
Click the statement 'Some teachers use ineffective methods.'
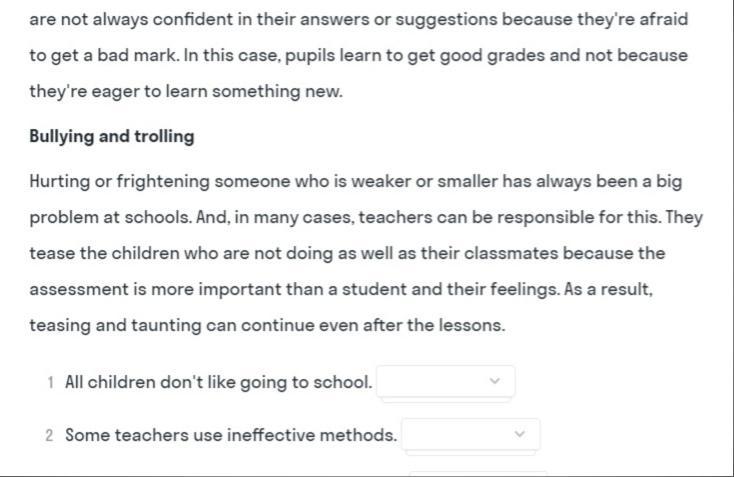pyautogui.click(x=231, y=435)
